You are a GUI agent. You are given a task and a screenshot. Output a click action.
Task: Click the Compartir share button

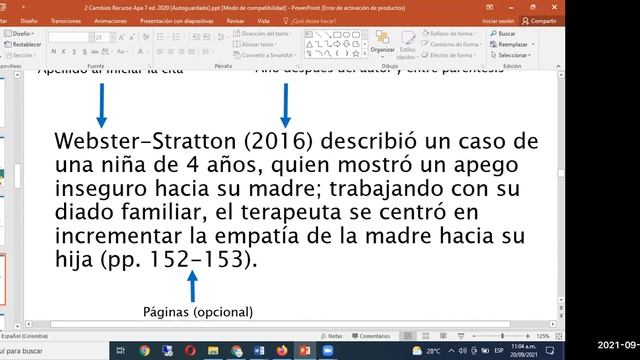pyautogui.click(x=540, y=21)
